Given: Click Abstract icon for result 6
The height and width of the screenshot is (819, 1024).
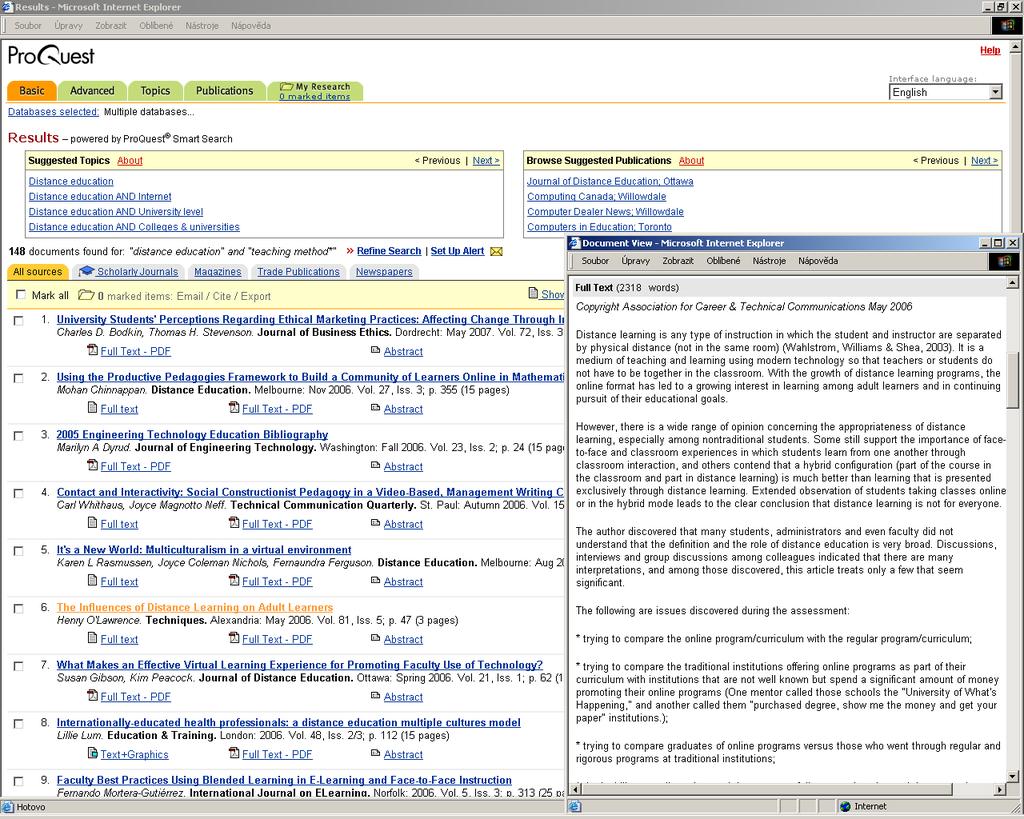Looking at the screenshot, I should click(376, 637).
